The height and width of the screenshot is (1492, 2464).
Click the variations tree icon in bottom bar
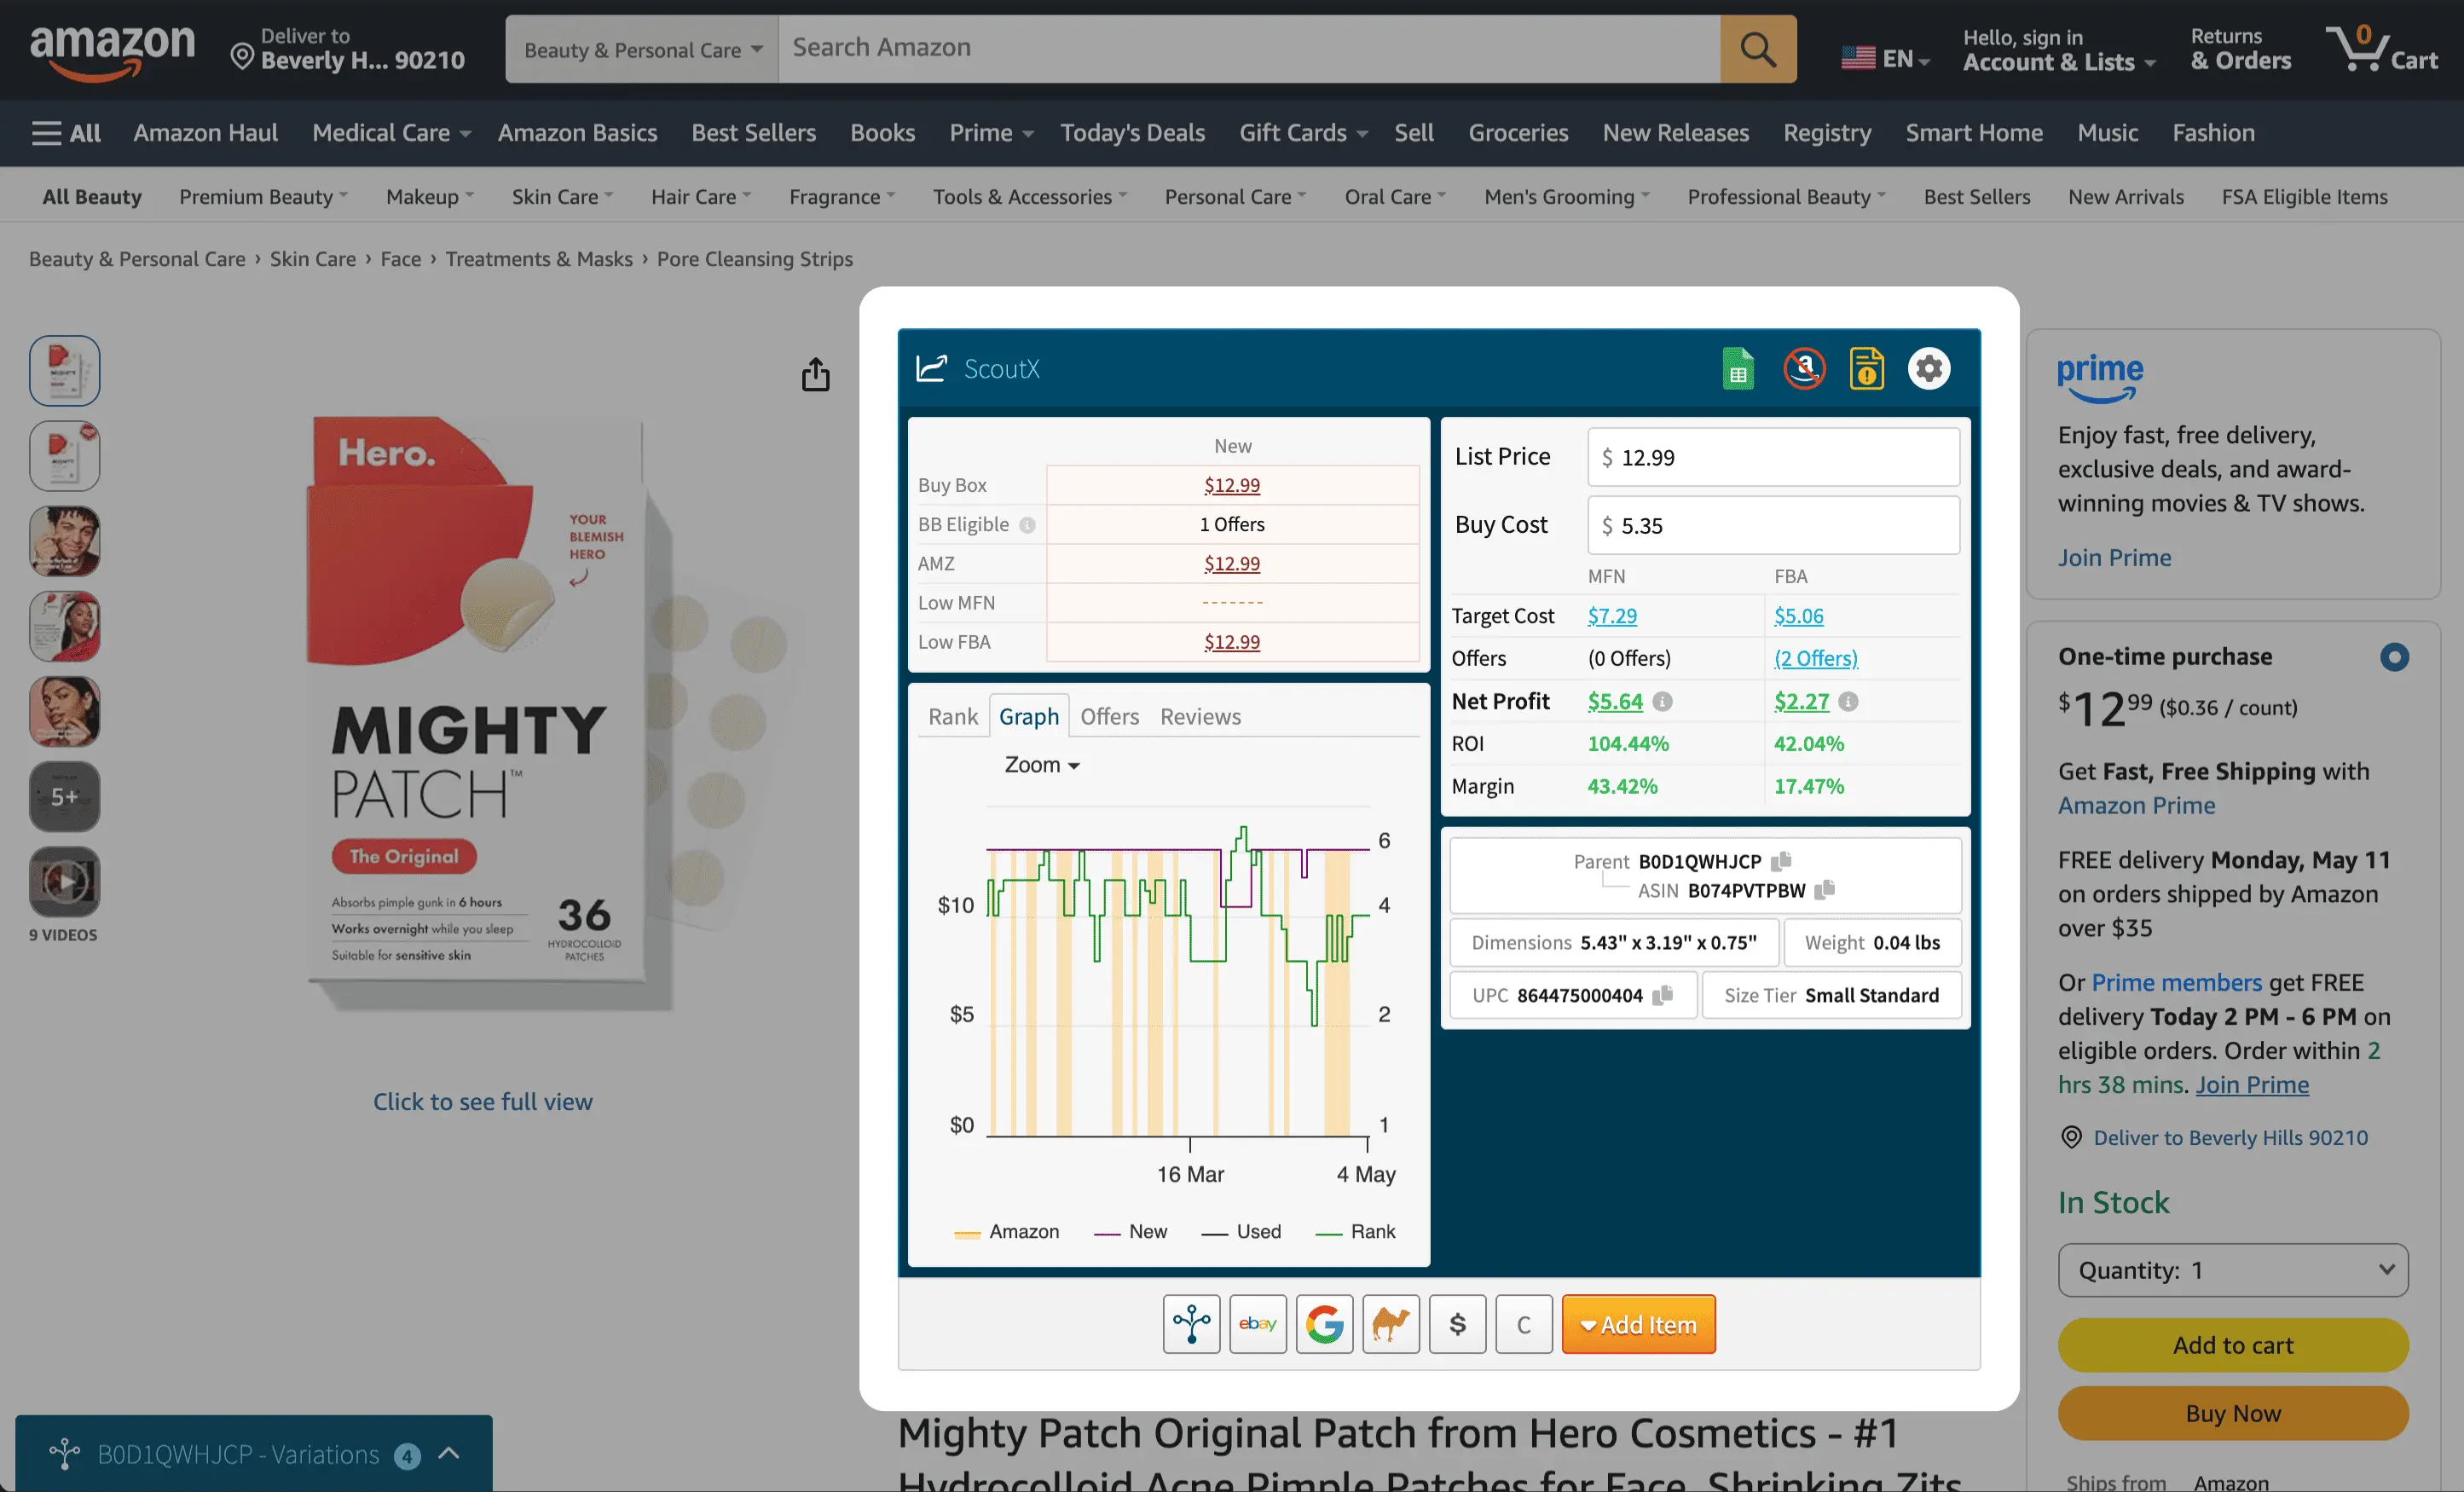[65, 1454]
